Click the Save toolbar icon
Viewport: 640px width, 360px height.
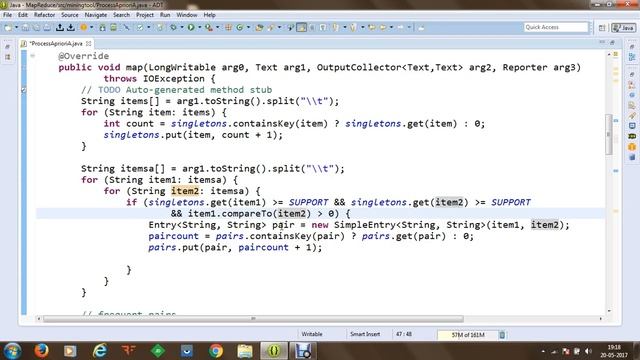(x=25, y=27)
